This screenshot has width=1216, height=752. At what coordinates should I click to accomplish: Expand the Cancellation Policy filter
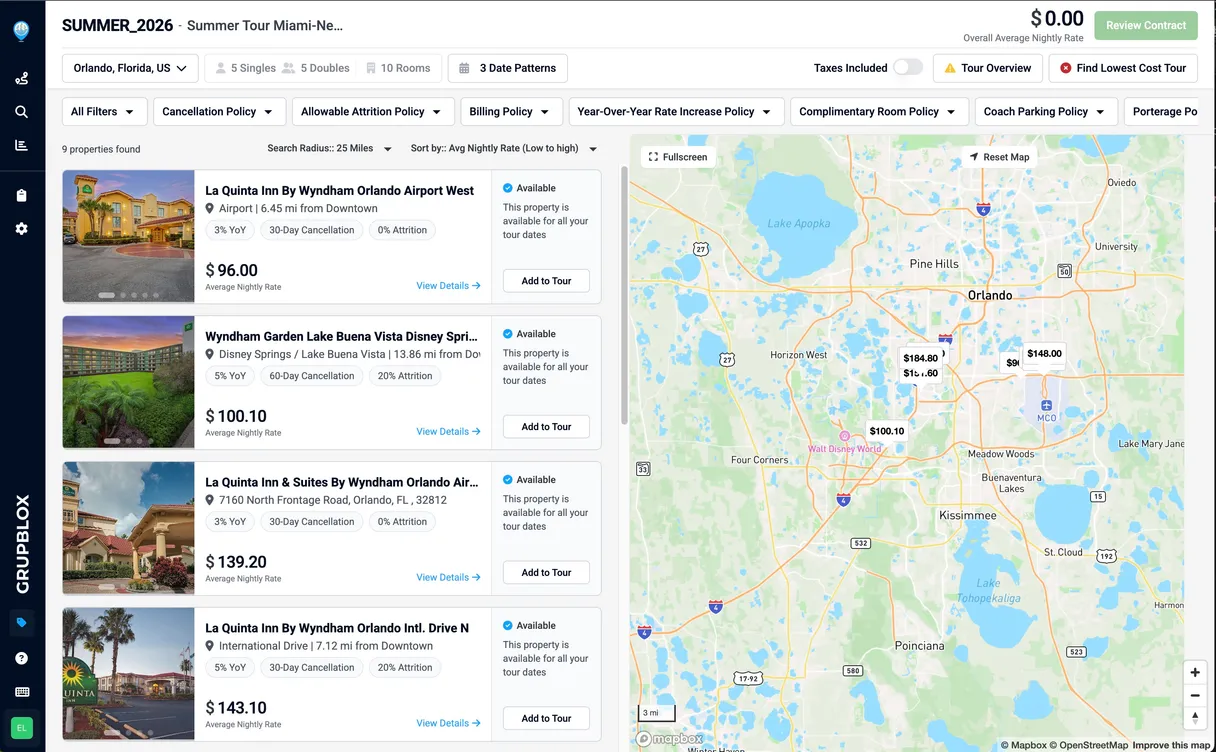tap(219, 112)
